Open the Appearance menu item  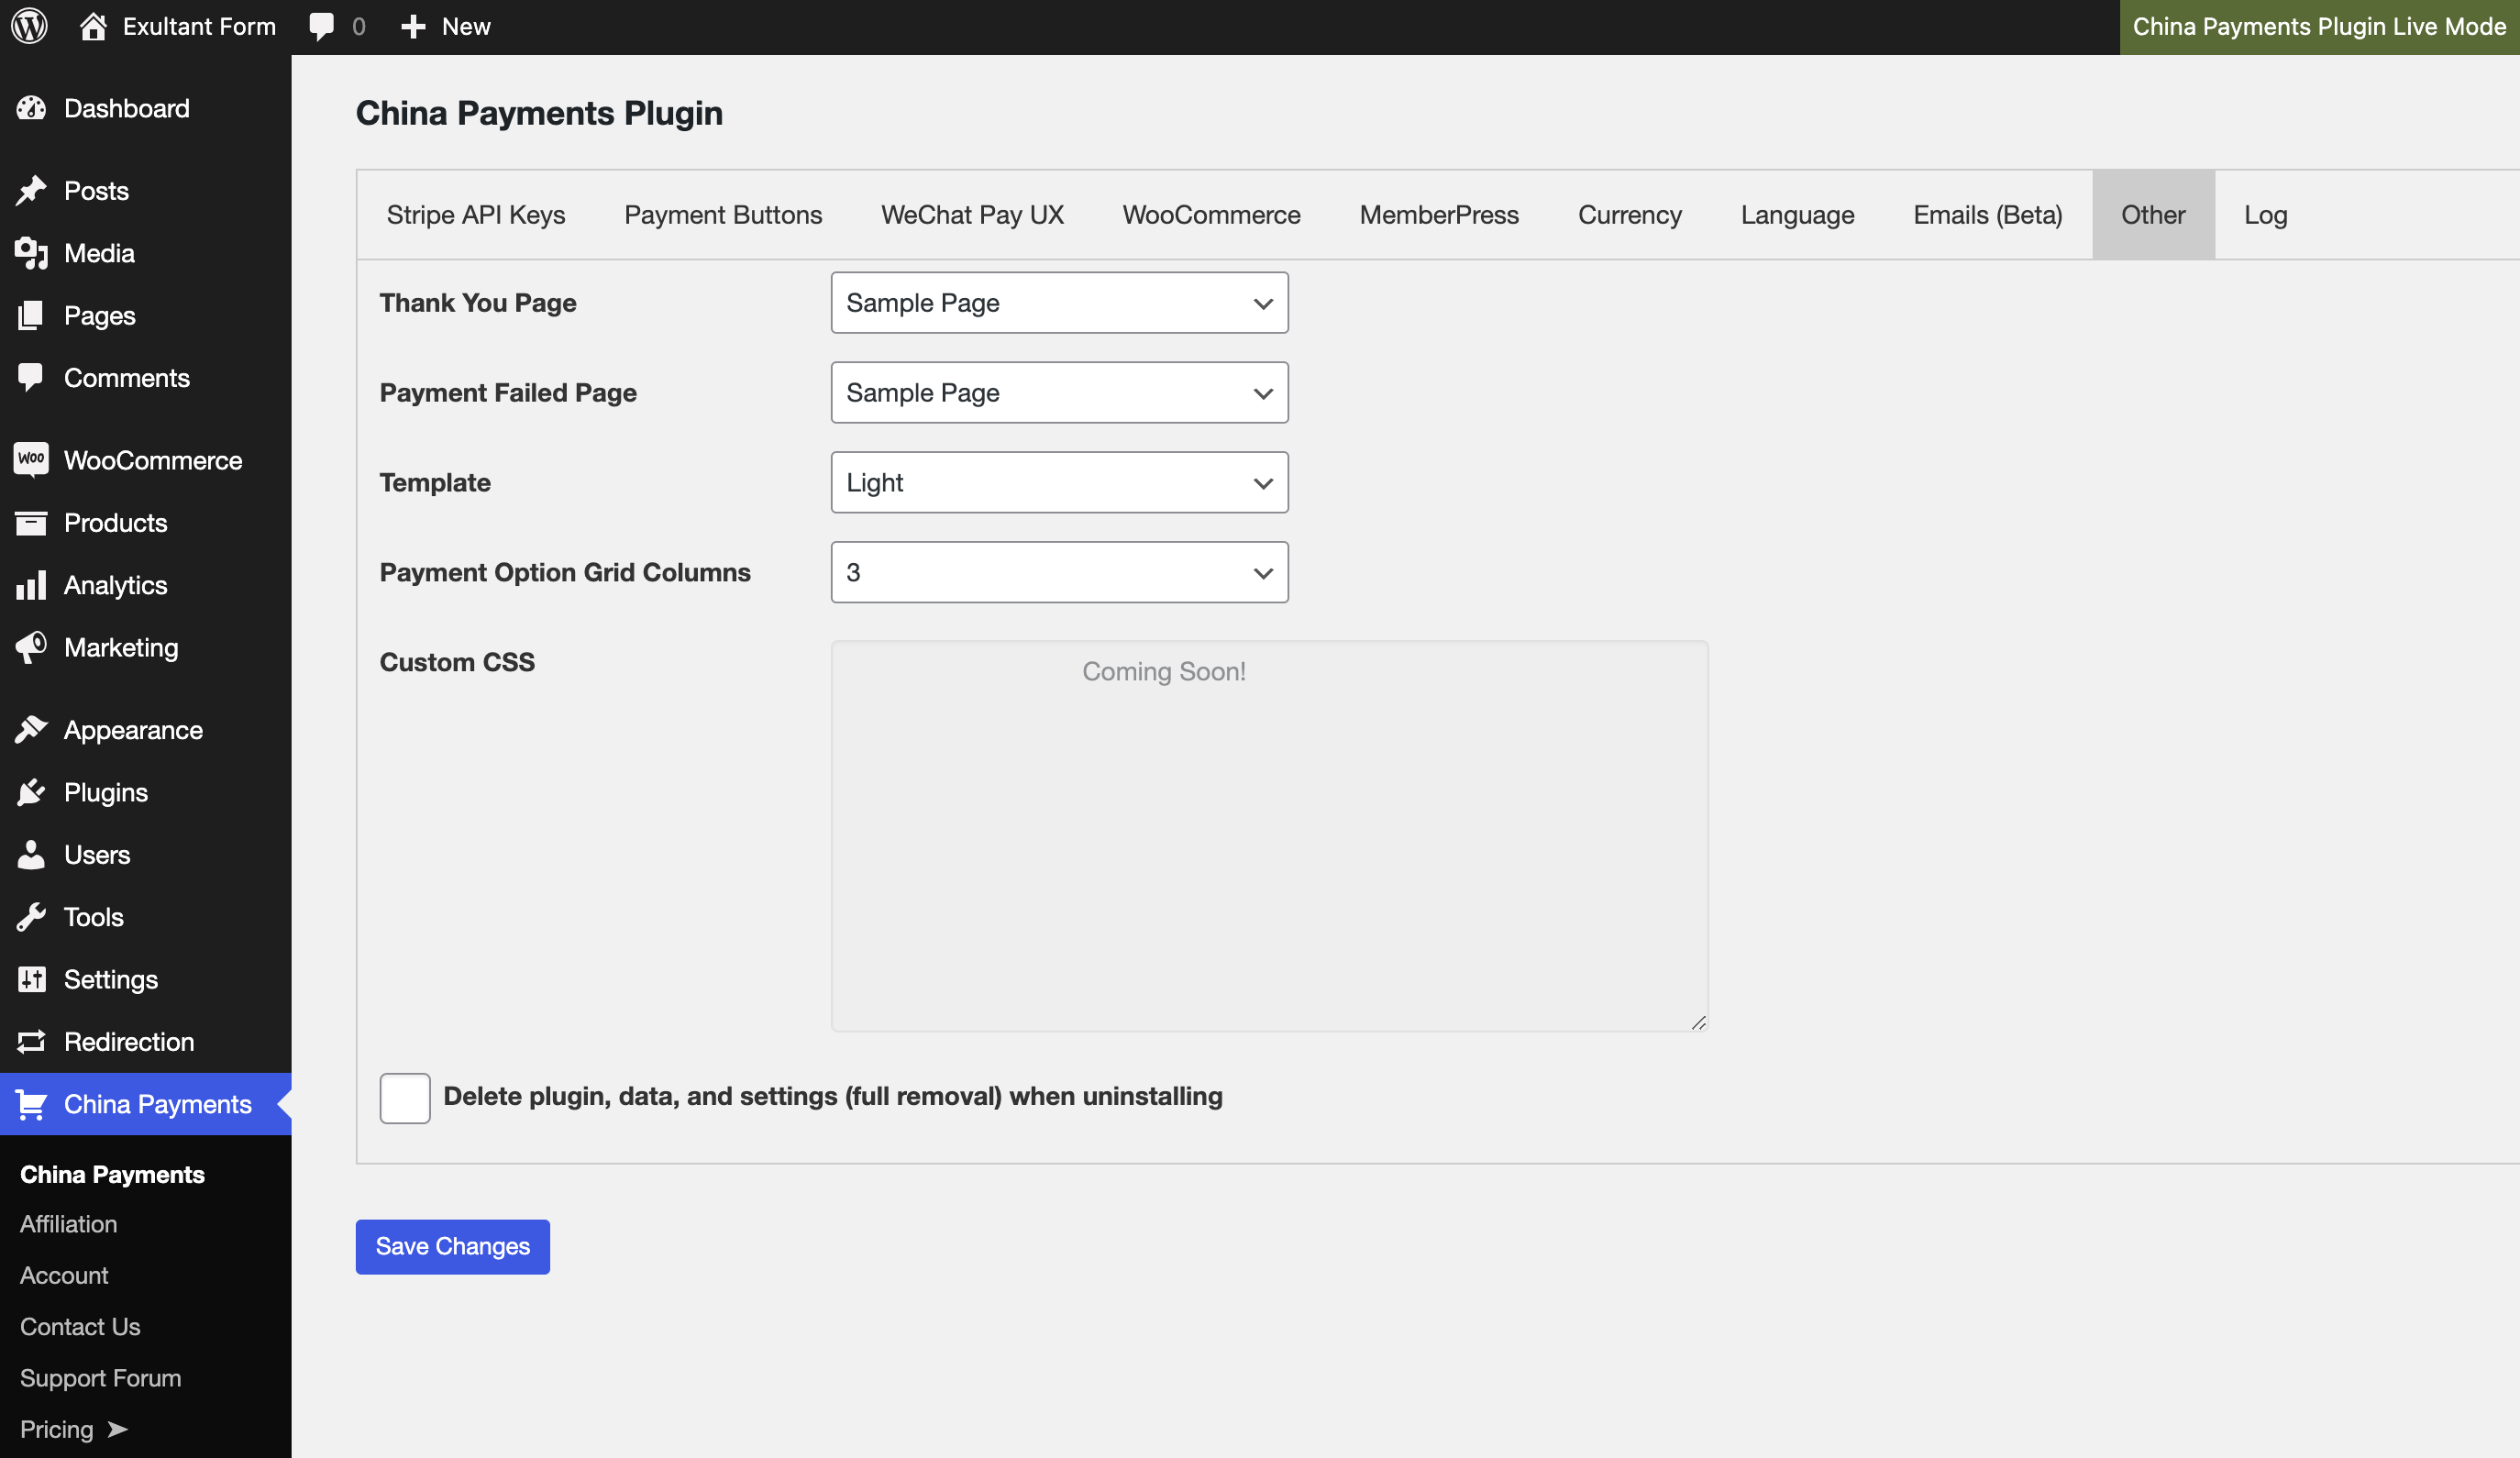[146, 730]
